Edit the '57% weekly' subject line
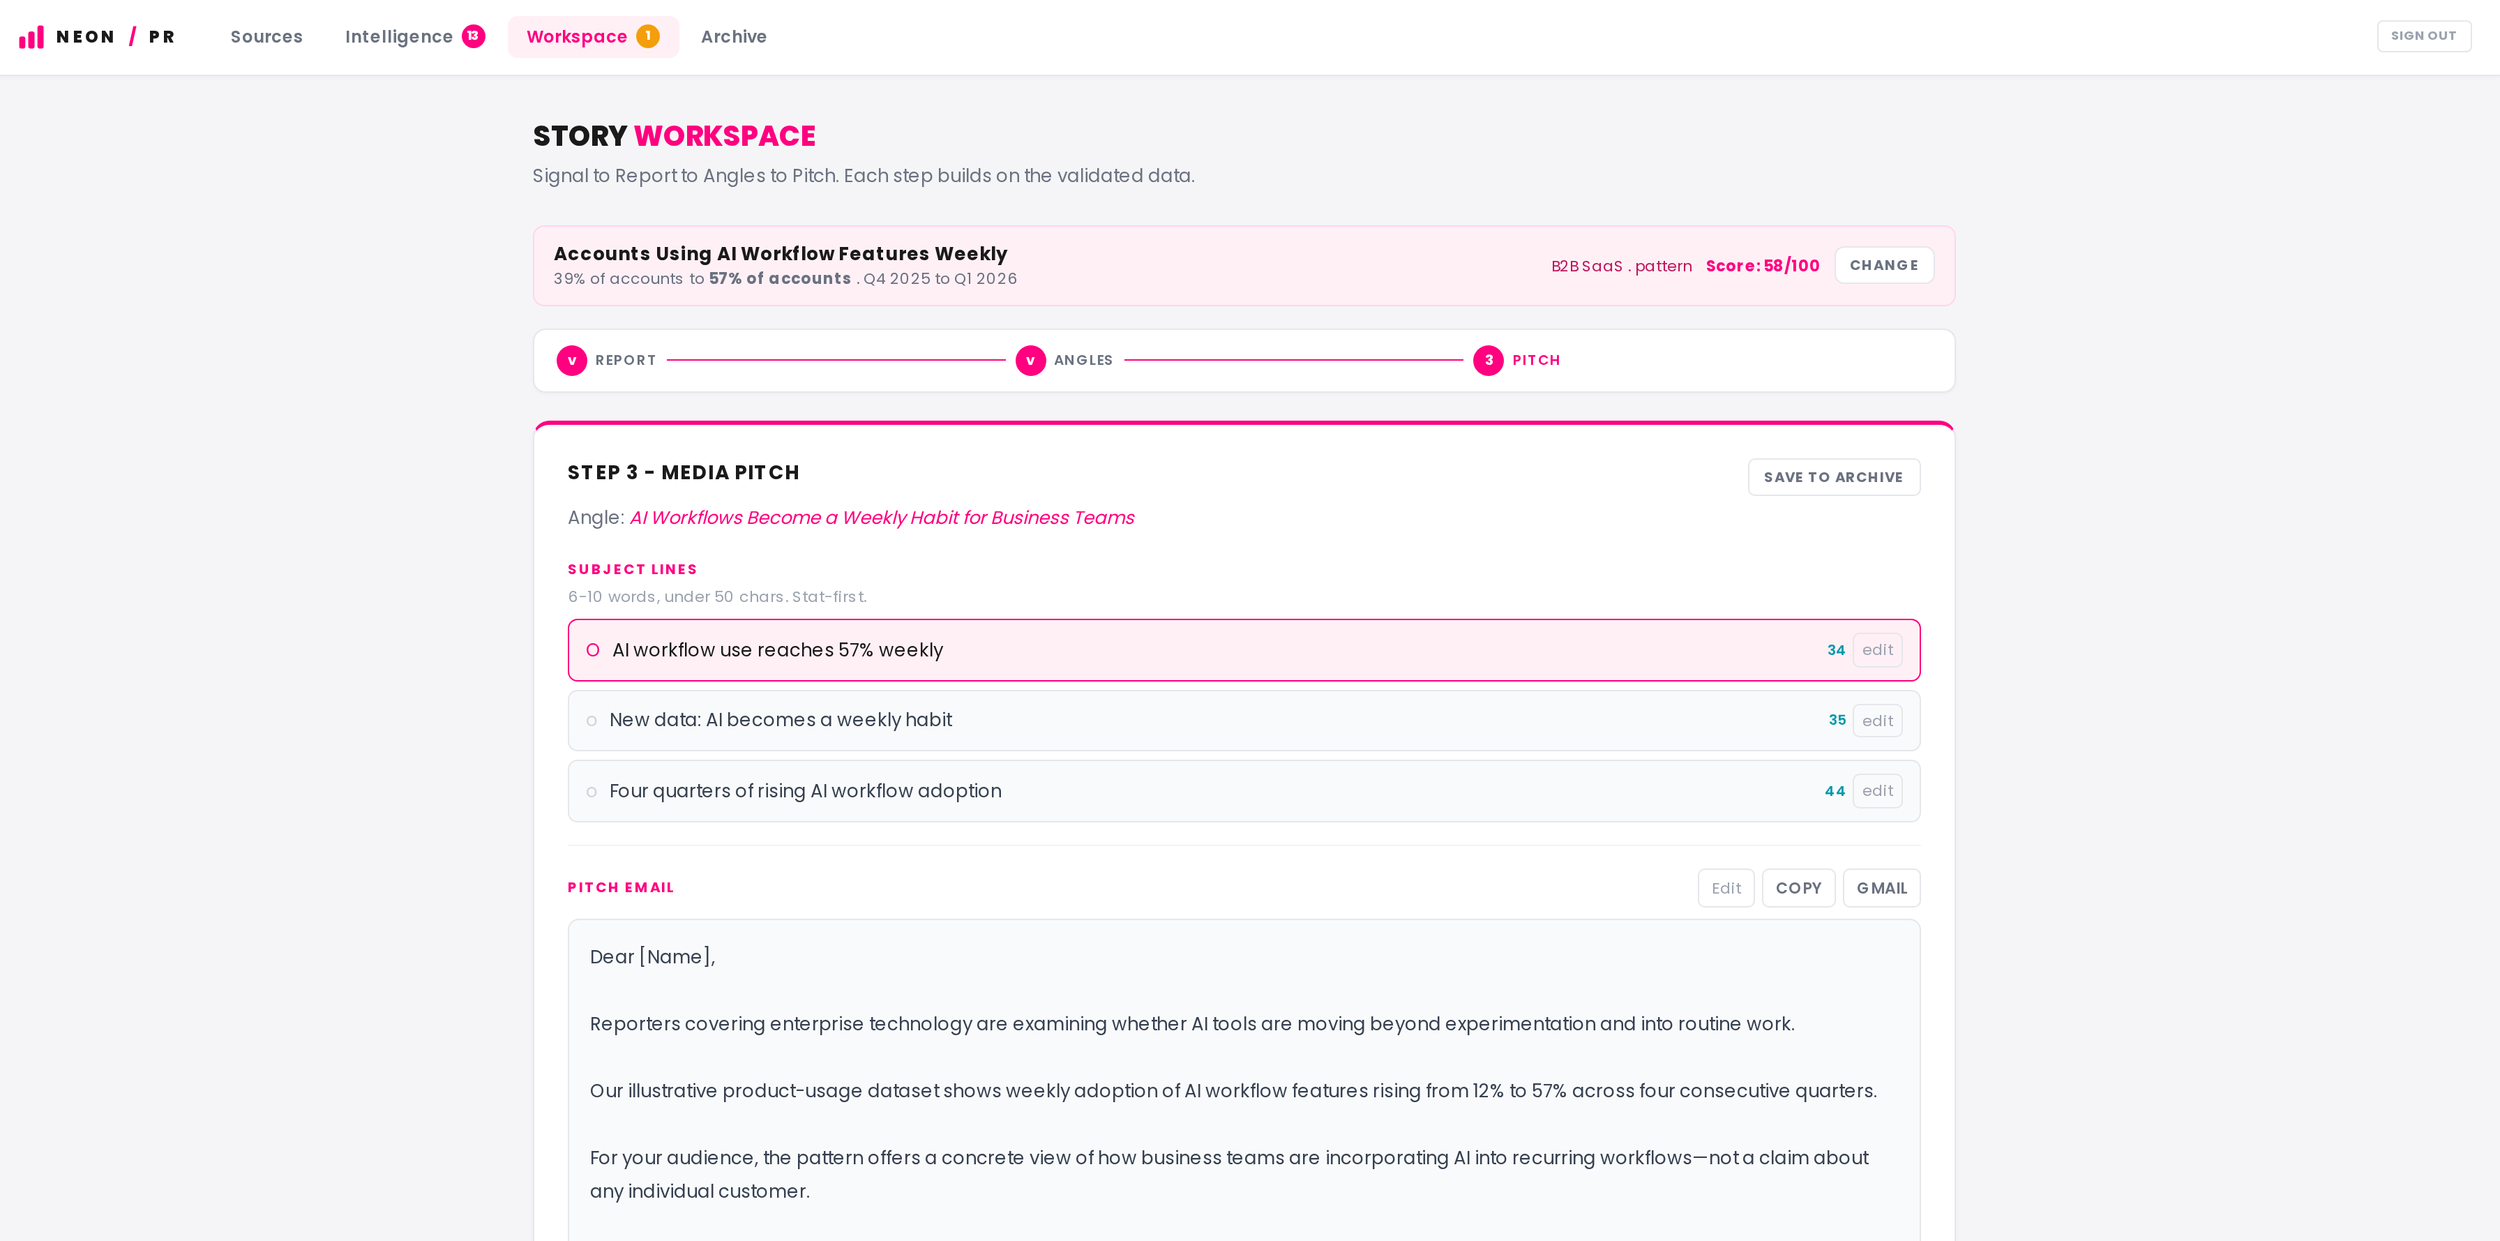This screenshot has width=2500, height=1241. [1877, 650]
